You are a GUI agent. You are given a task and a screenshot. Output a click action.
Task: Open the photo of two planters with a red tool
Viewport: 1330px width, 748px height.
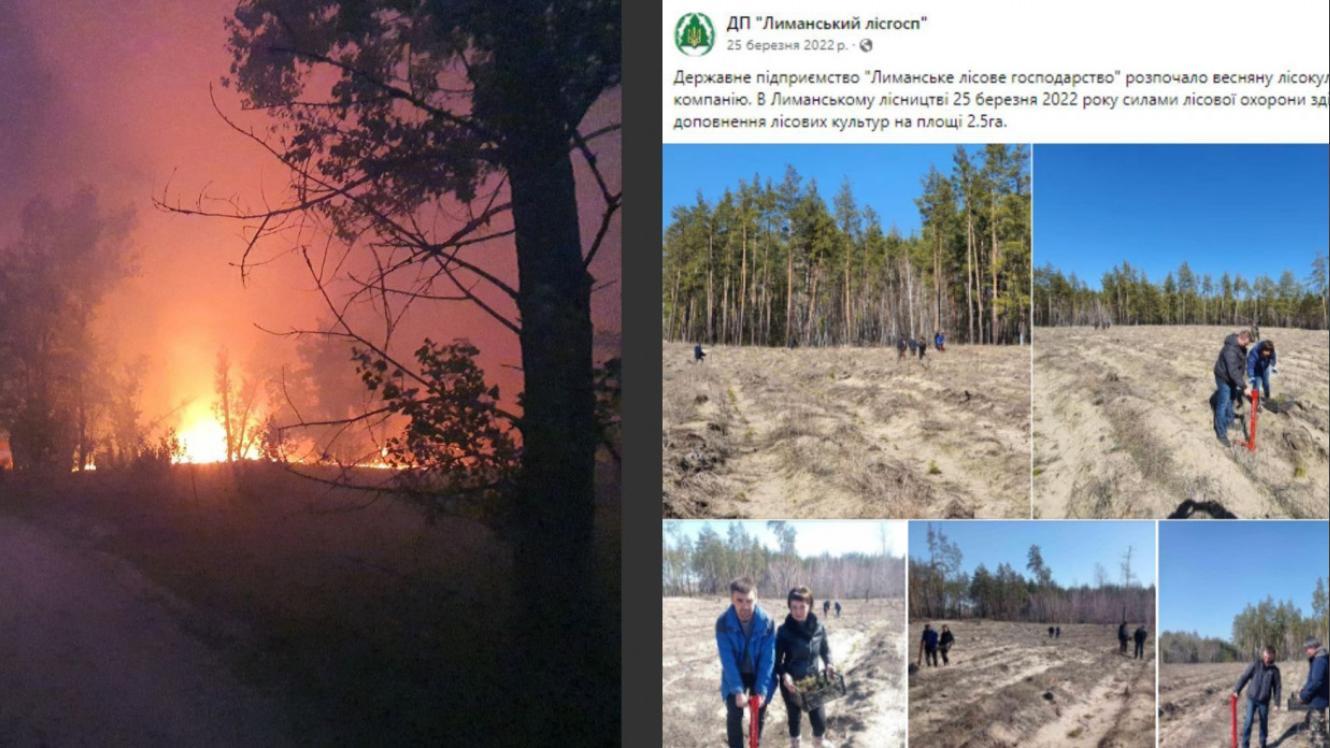[x=1181, y=331]
